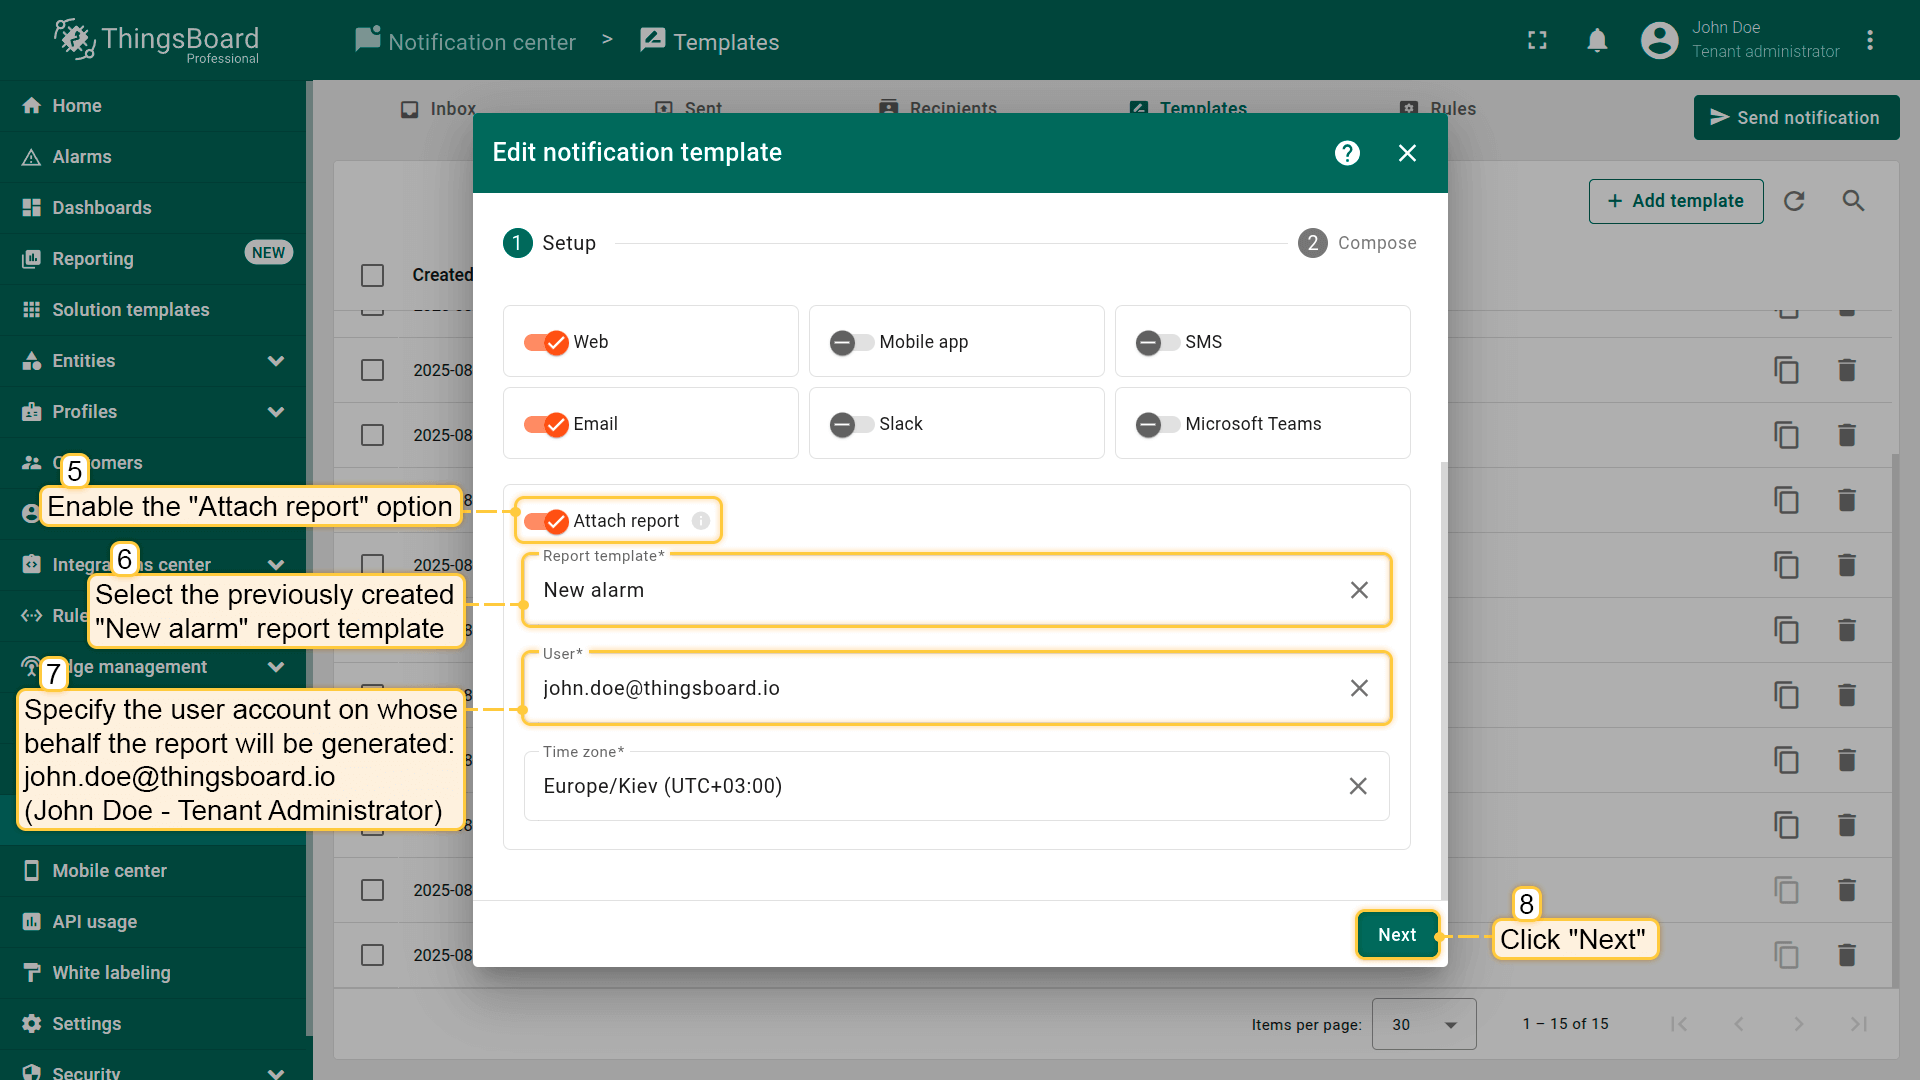1920x1080 pixels.
Task: Open the Alarms sidebar item
Action: point(153,157)
